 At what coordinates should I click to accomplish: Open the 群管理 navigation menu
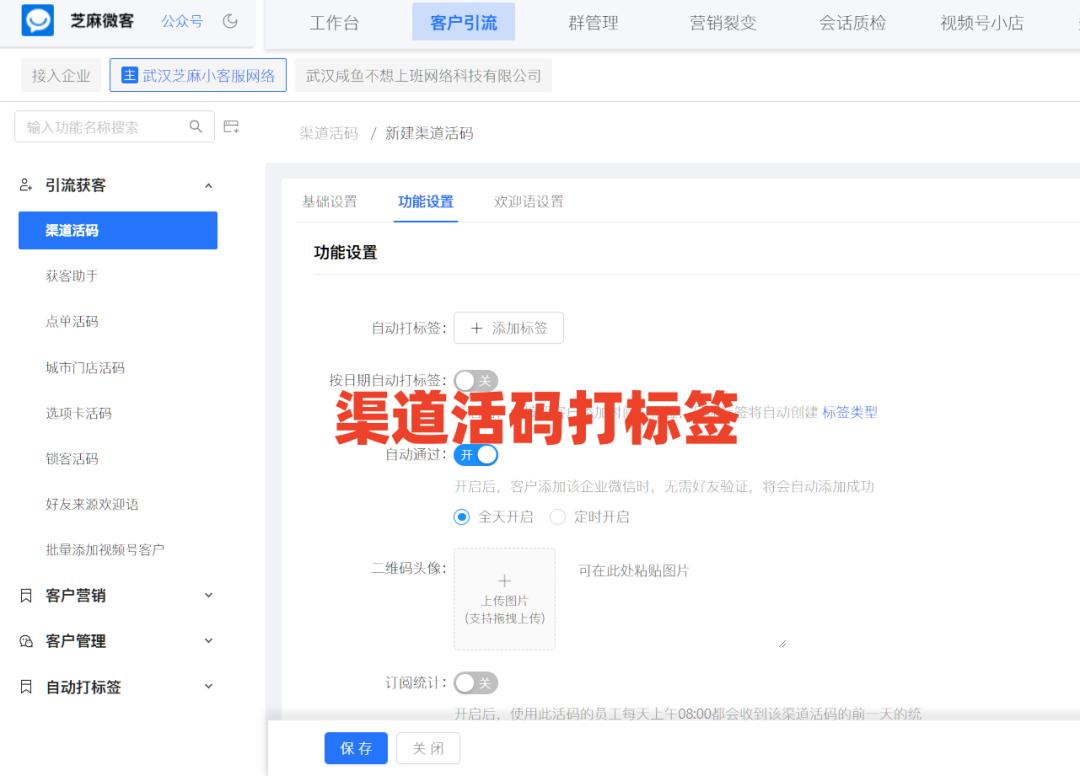(x=592, y=22)
